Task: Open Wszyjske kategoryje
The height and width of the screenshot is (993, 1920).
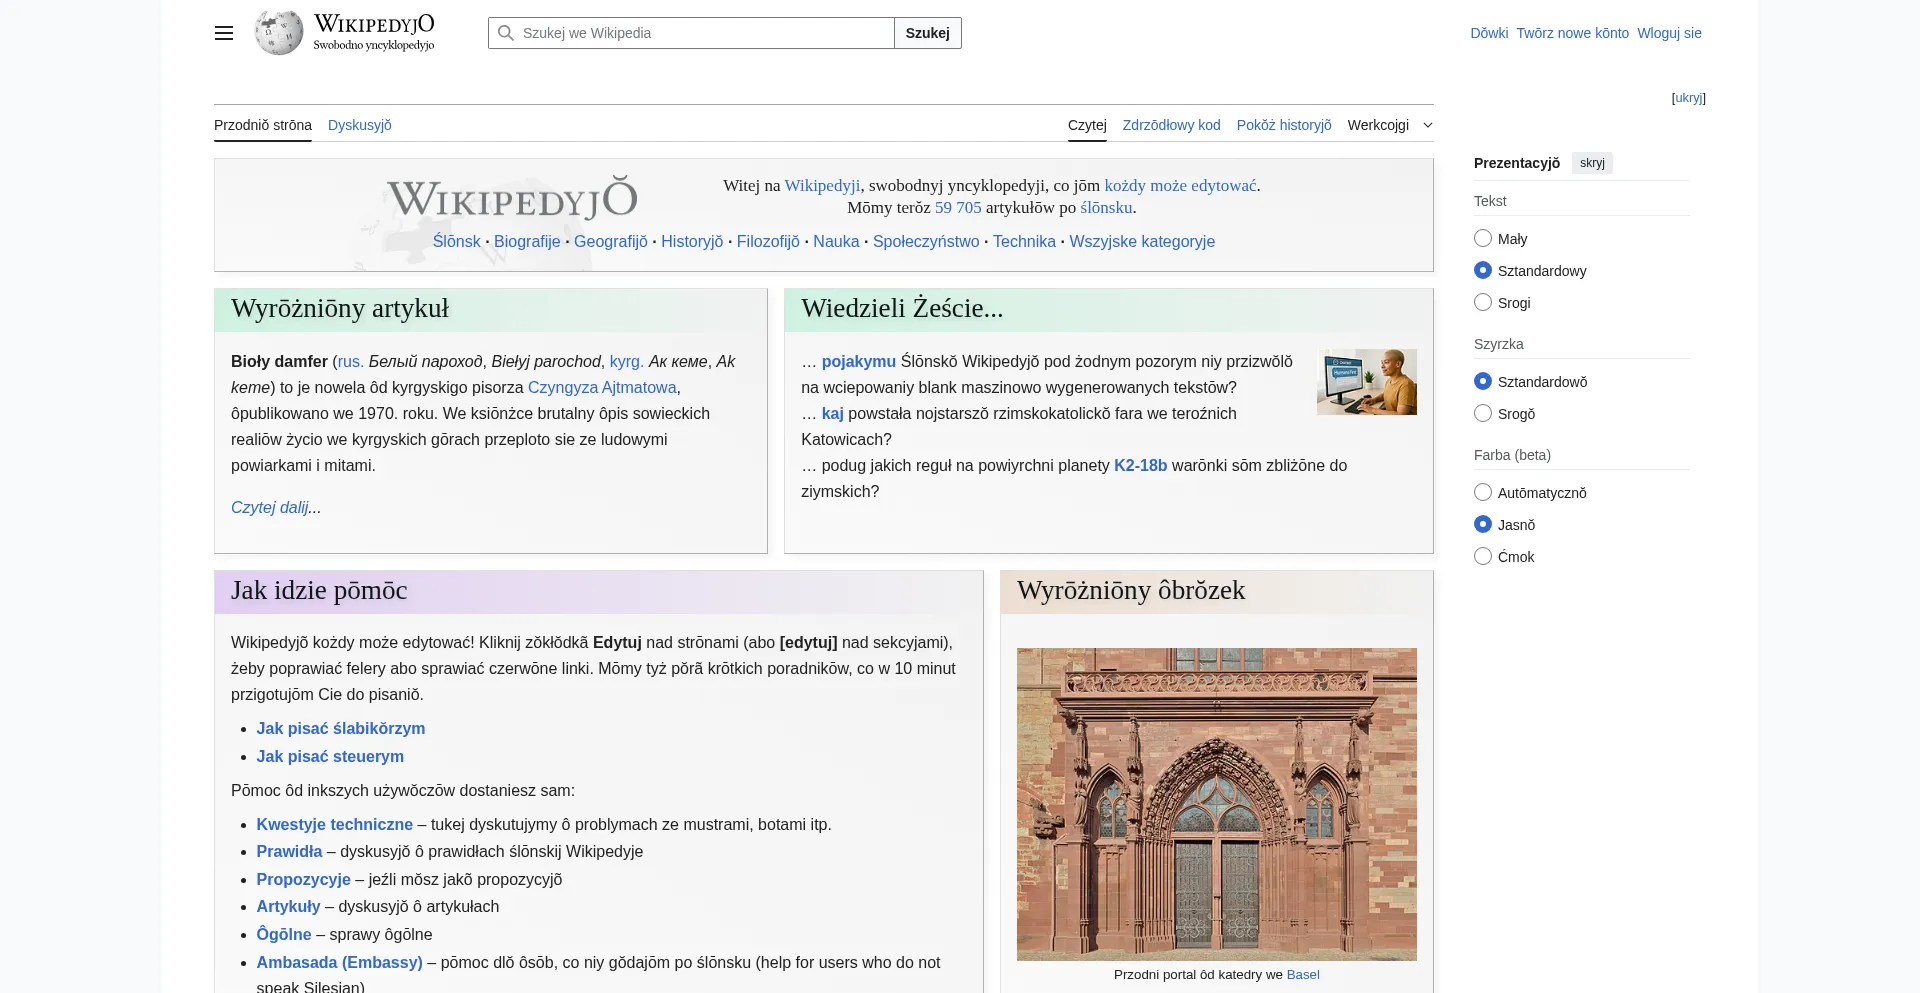Action: (1142, 241)
